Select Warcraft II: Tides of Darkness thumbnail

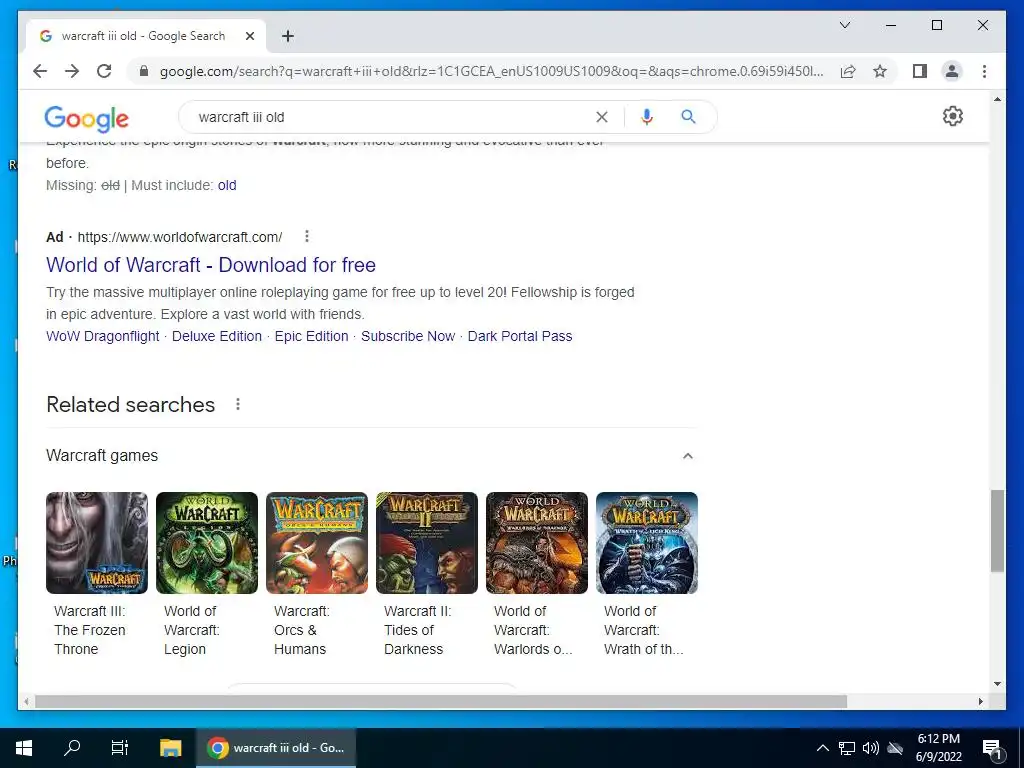(426, 543)
